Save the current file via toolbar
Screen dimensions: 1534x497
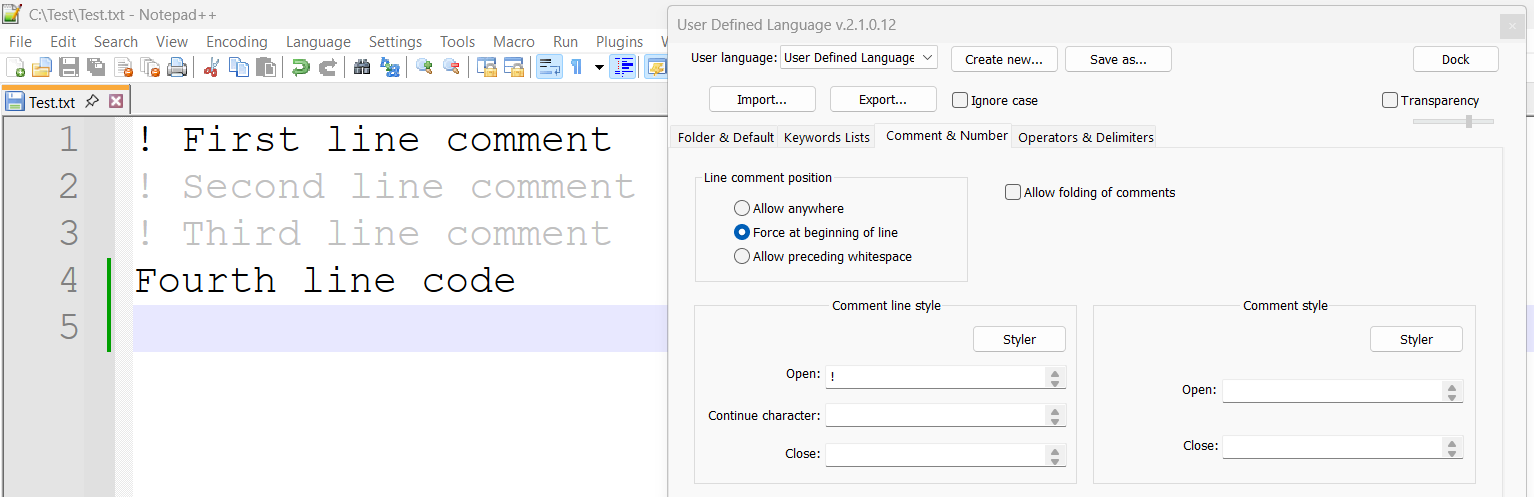(69, 68)
